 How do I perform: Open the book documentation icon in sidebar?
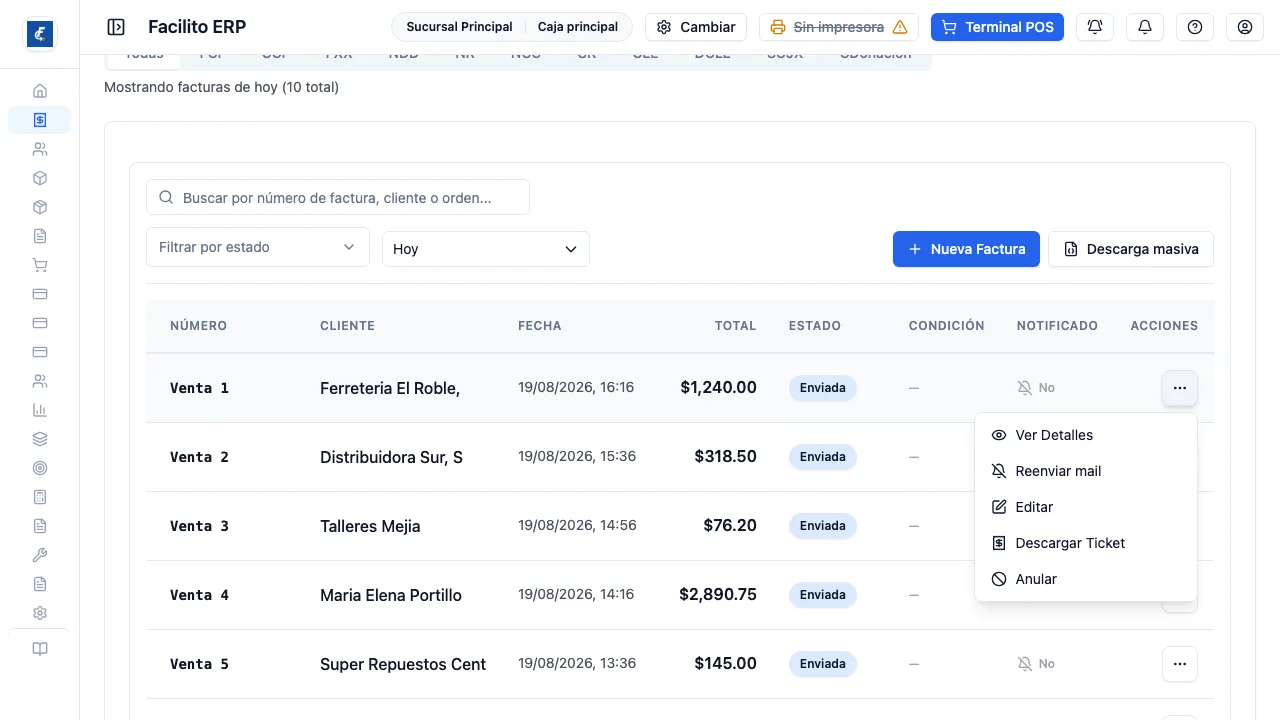point(40,649)
